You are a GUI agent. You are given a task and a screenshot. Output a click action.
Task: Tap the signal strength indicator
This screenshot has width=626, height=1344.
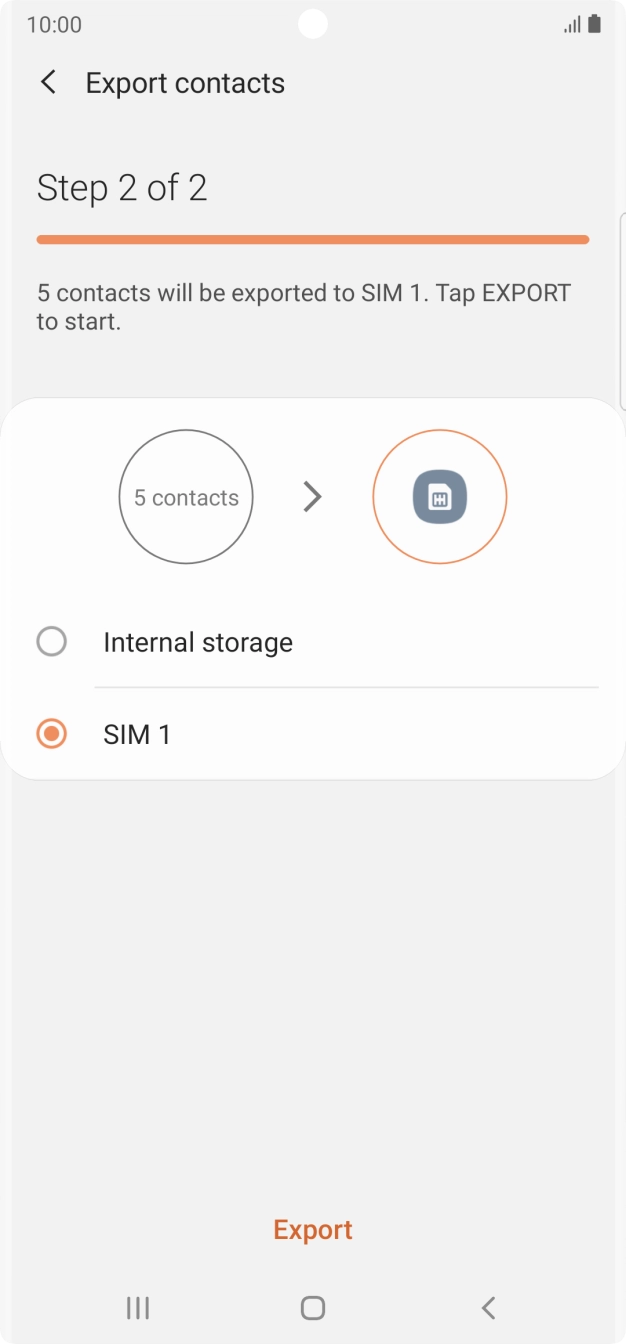click(x=572, y=24)
